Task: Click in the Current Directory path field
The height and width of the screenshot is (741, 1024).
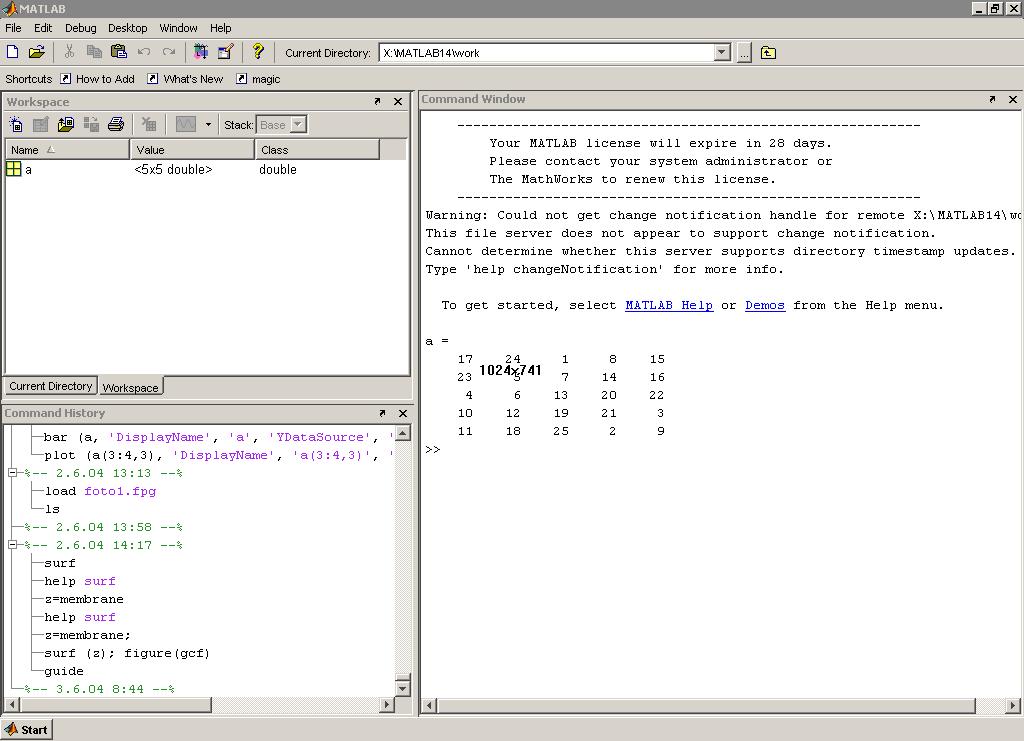Action: pos(547,53)
